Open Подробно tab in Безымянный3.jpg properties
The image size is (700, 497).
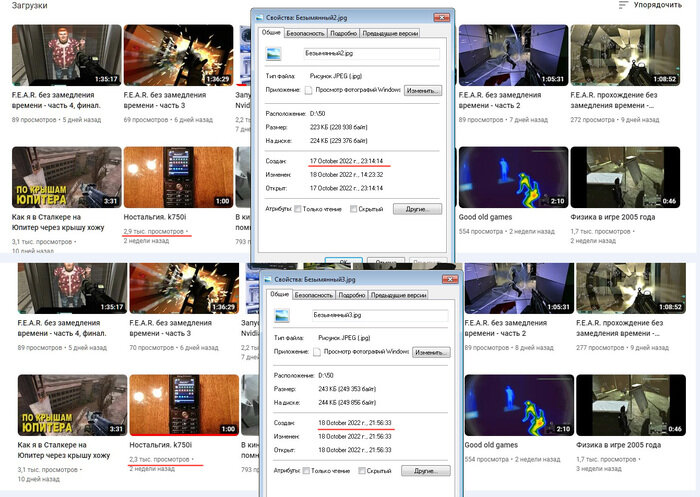pyautogui.click(x=352, y=295)
